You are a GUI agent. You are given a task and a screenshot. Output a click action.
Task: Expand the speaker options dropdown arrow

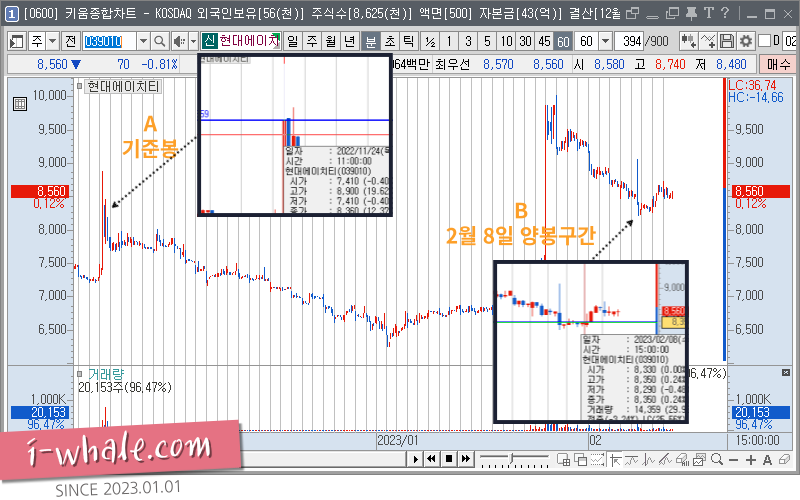[193, 41]
